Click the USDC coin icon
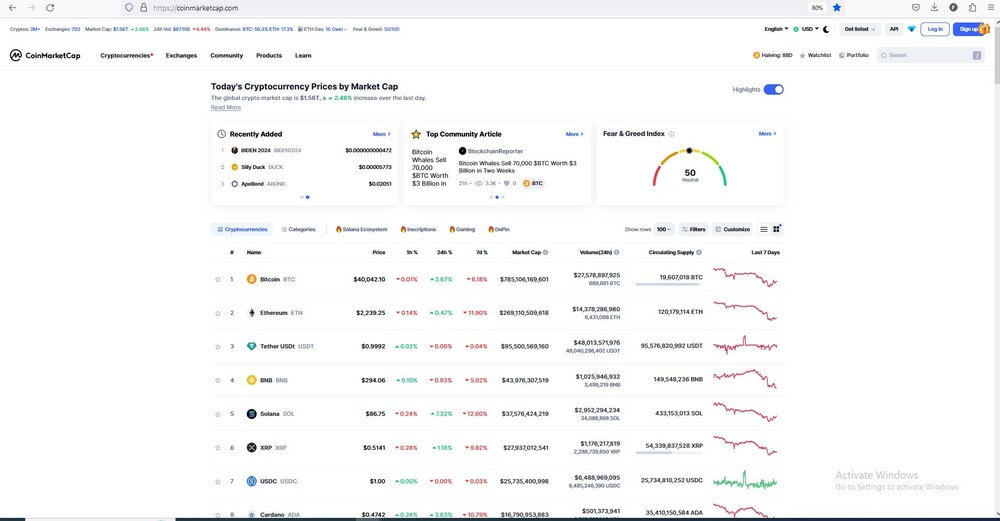 point(251,481)
